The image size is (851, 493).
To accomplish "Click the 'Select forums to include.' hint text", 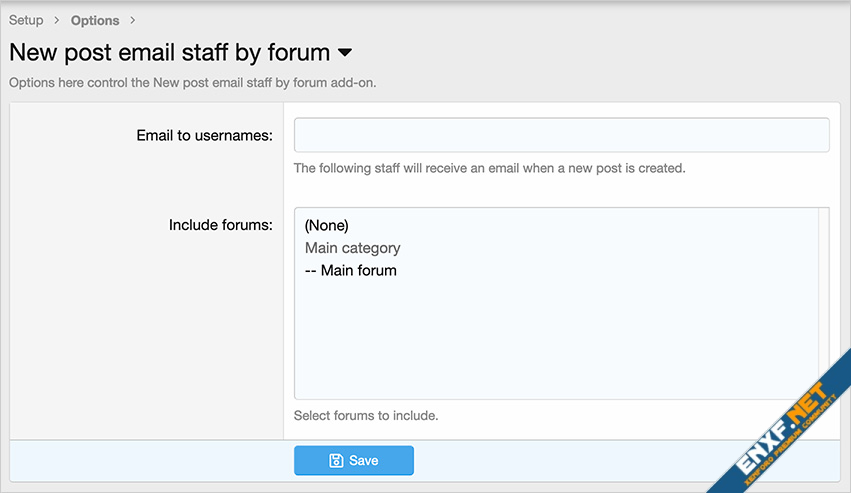I will (366, 415).
